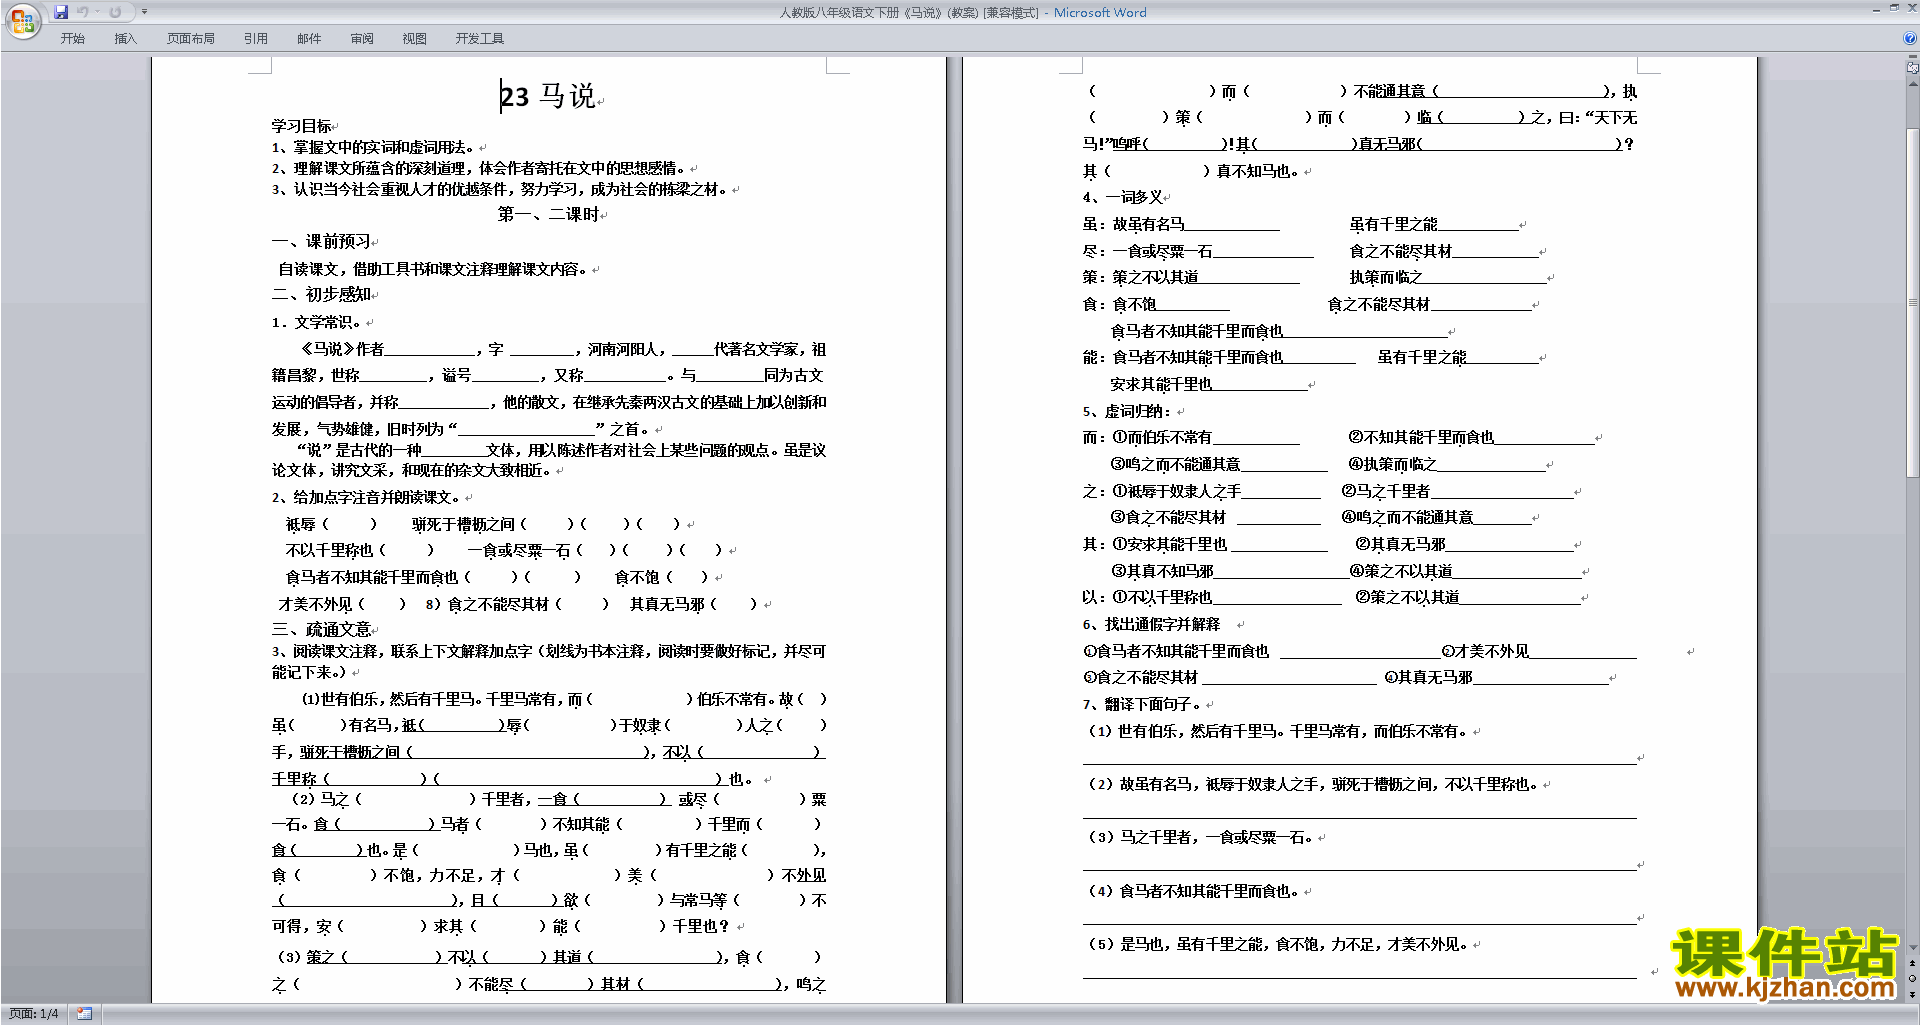1920x1025 pixels.
Task: Click the document title 23 马说
Action: (x=548, y=96)
